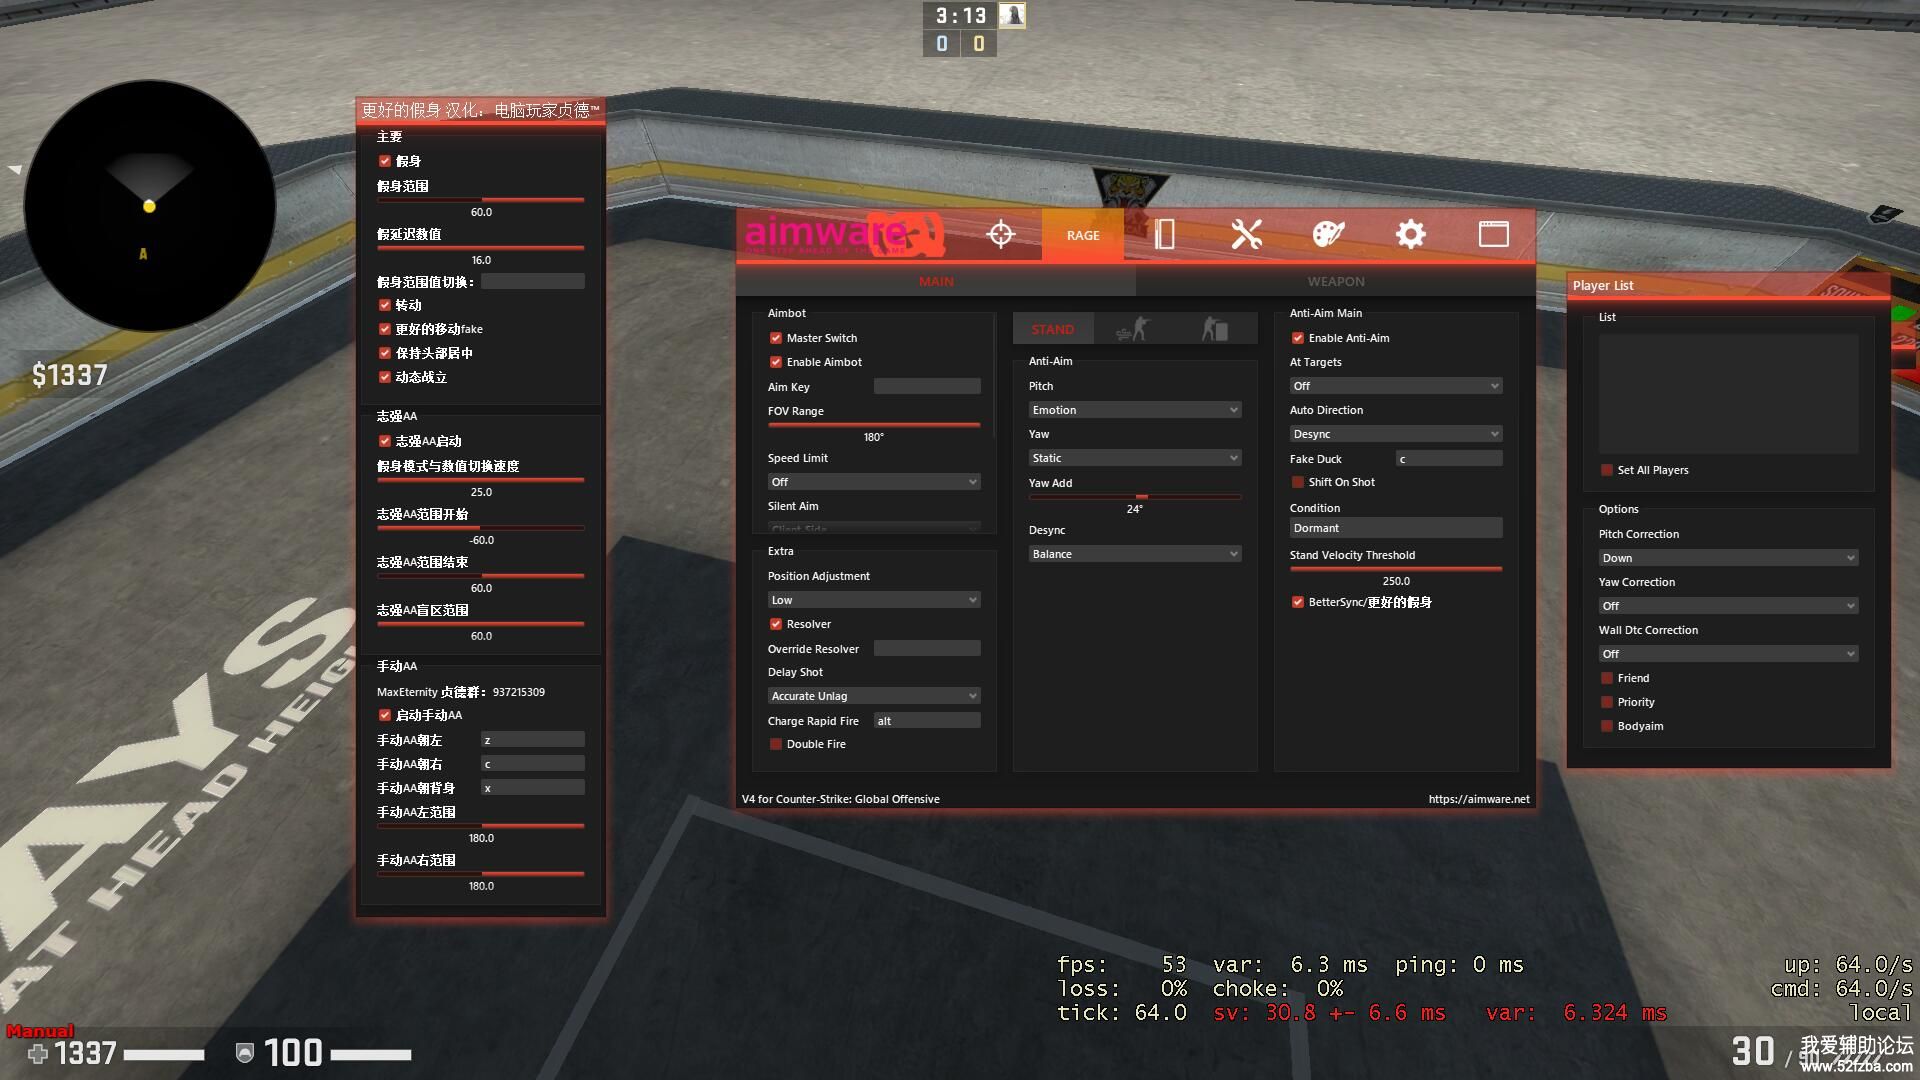1920x1080 pixels.
Task: Adjust the 假延迟数值 slider
Action: pos(481,248)
